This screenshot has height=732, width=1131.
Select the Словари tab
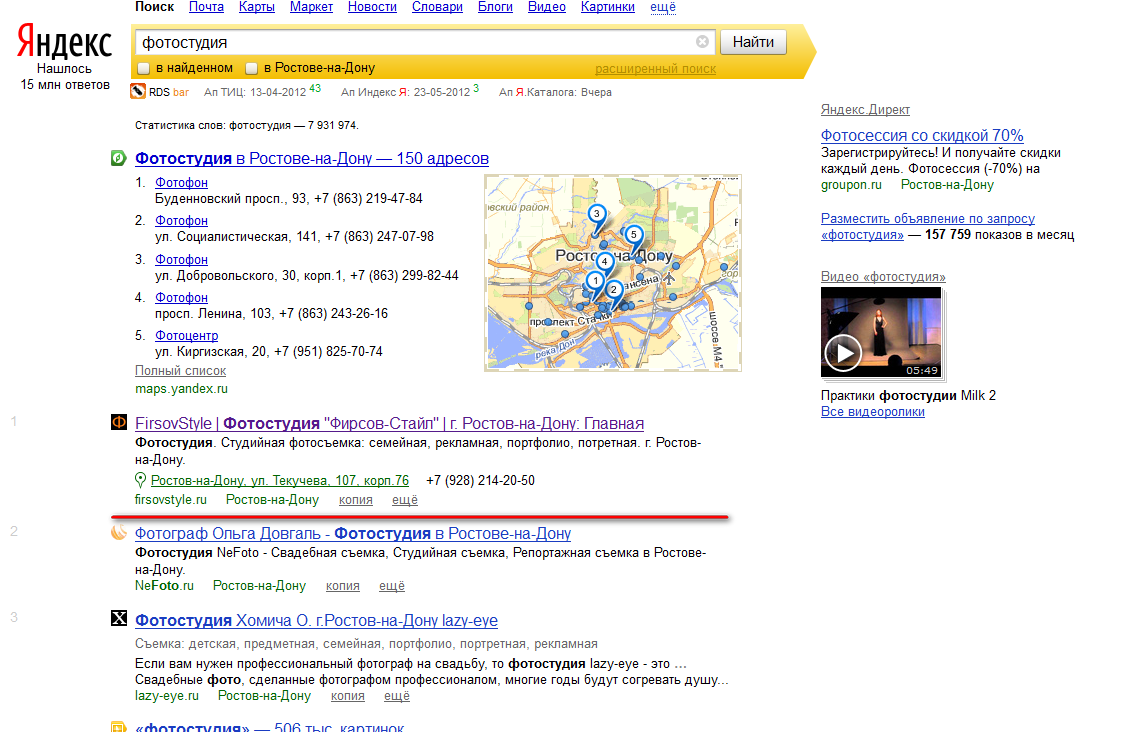tap(437, 7)
